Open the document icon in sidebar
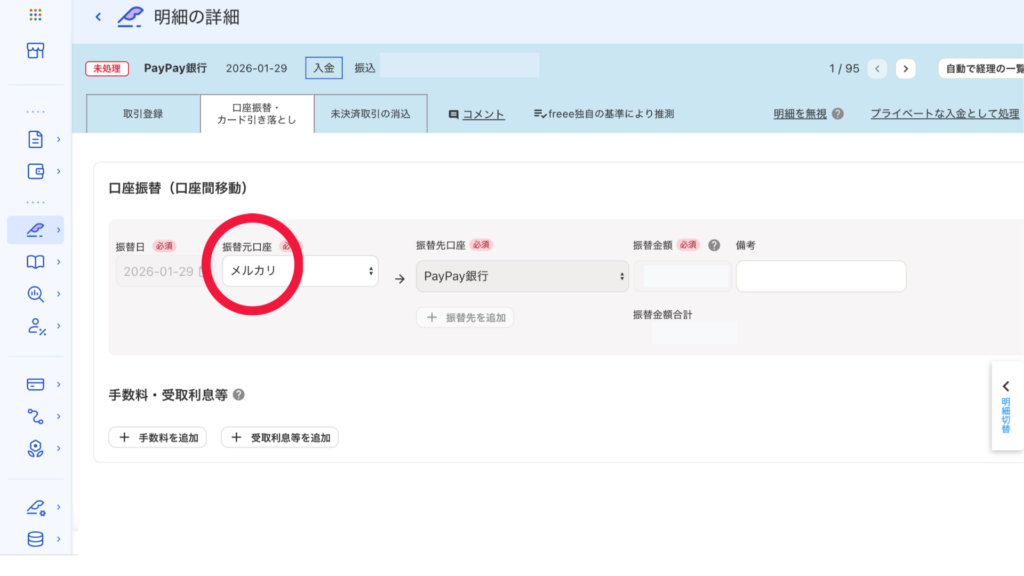The image size is (1024, 576). [36, 139]
